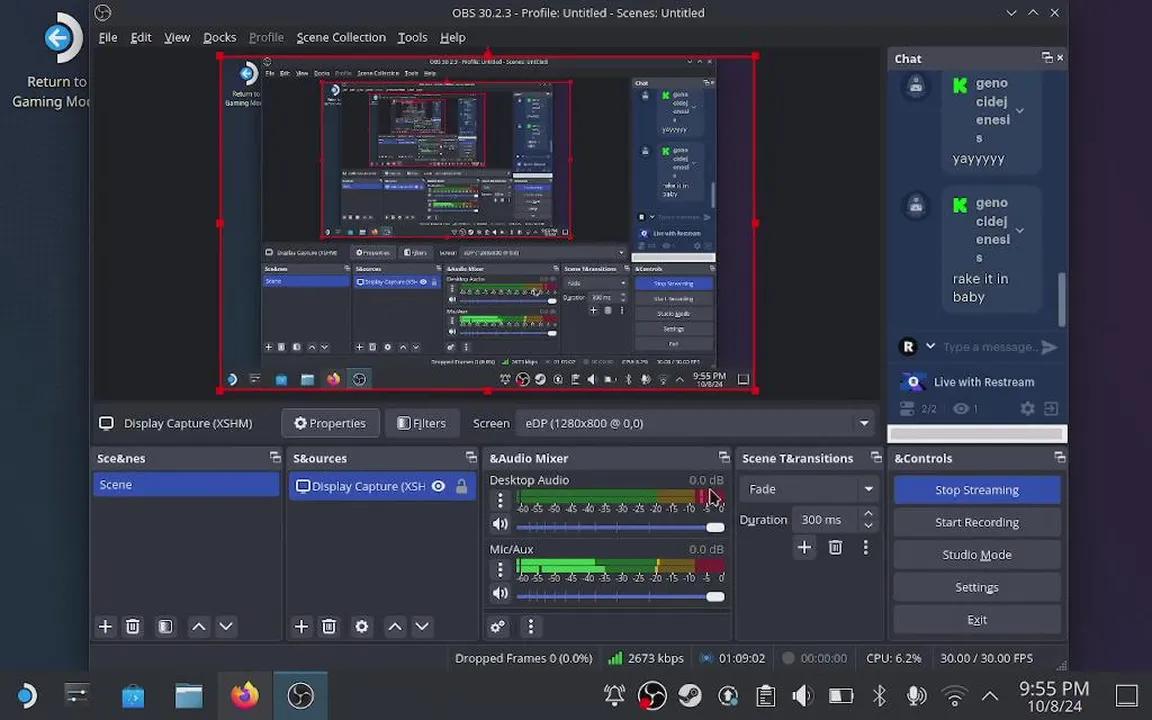Toggle lock on Display Capture source
Image resolution: width=1152 pixels, height=720 pixels.
[461, 486]
